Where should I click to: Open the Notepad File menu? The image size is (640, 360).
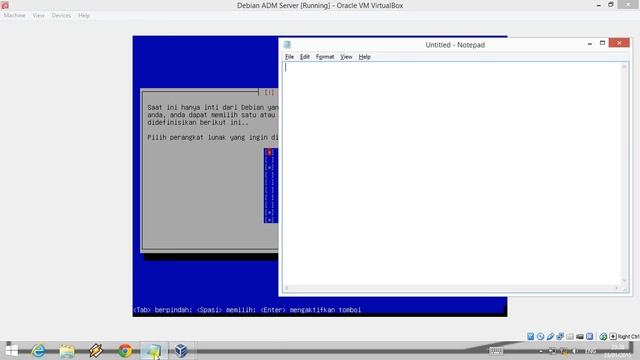point(289,57)
